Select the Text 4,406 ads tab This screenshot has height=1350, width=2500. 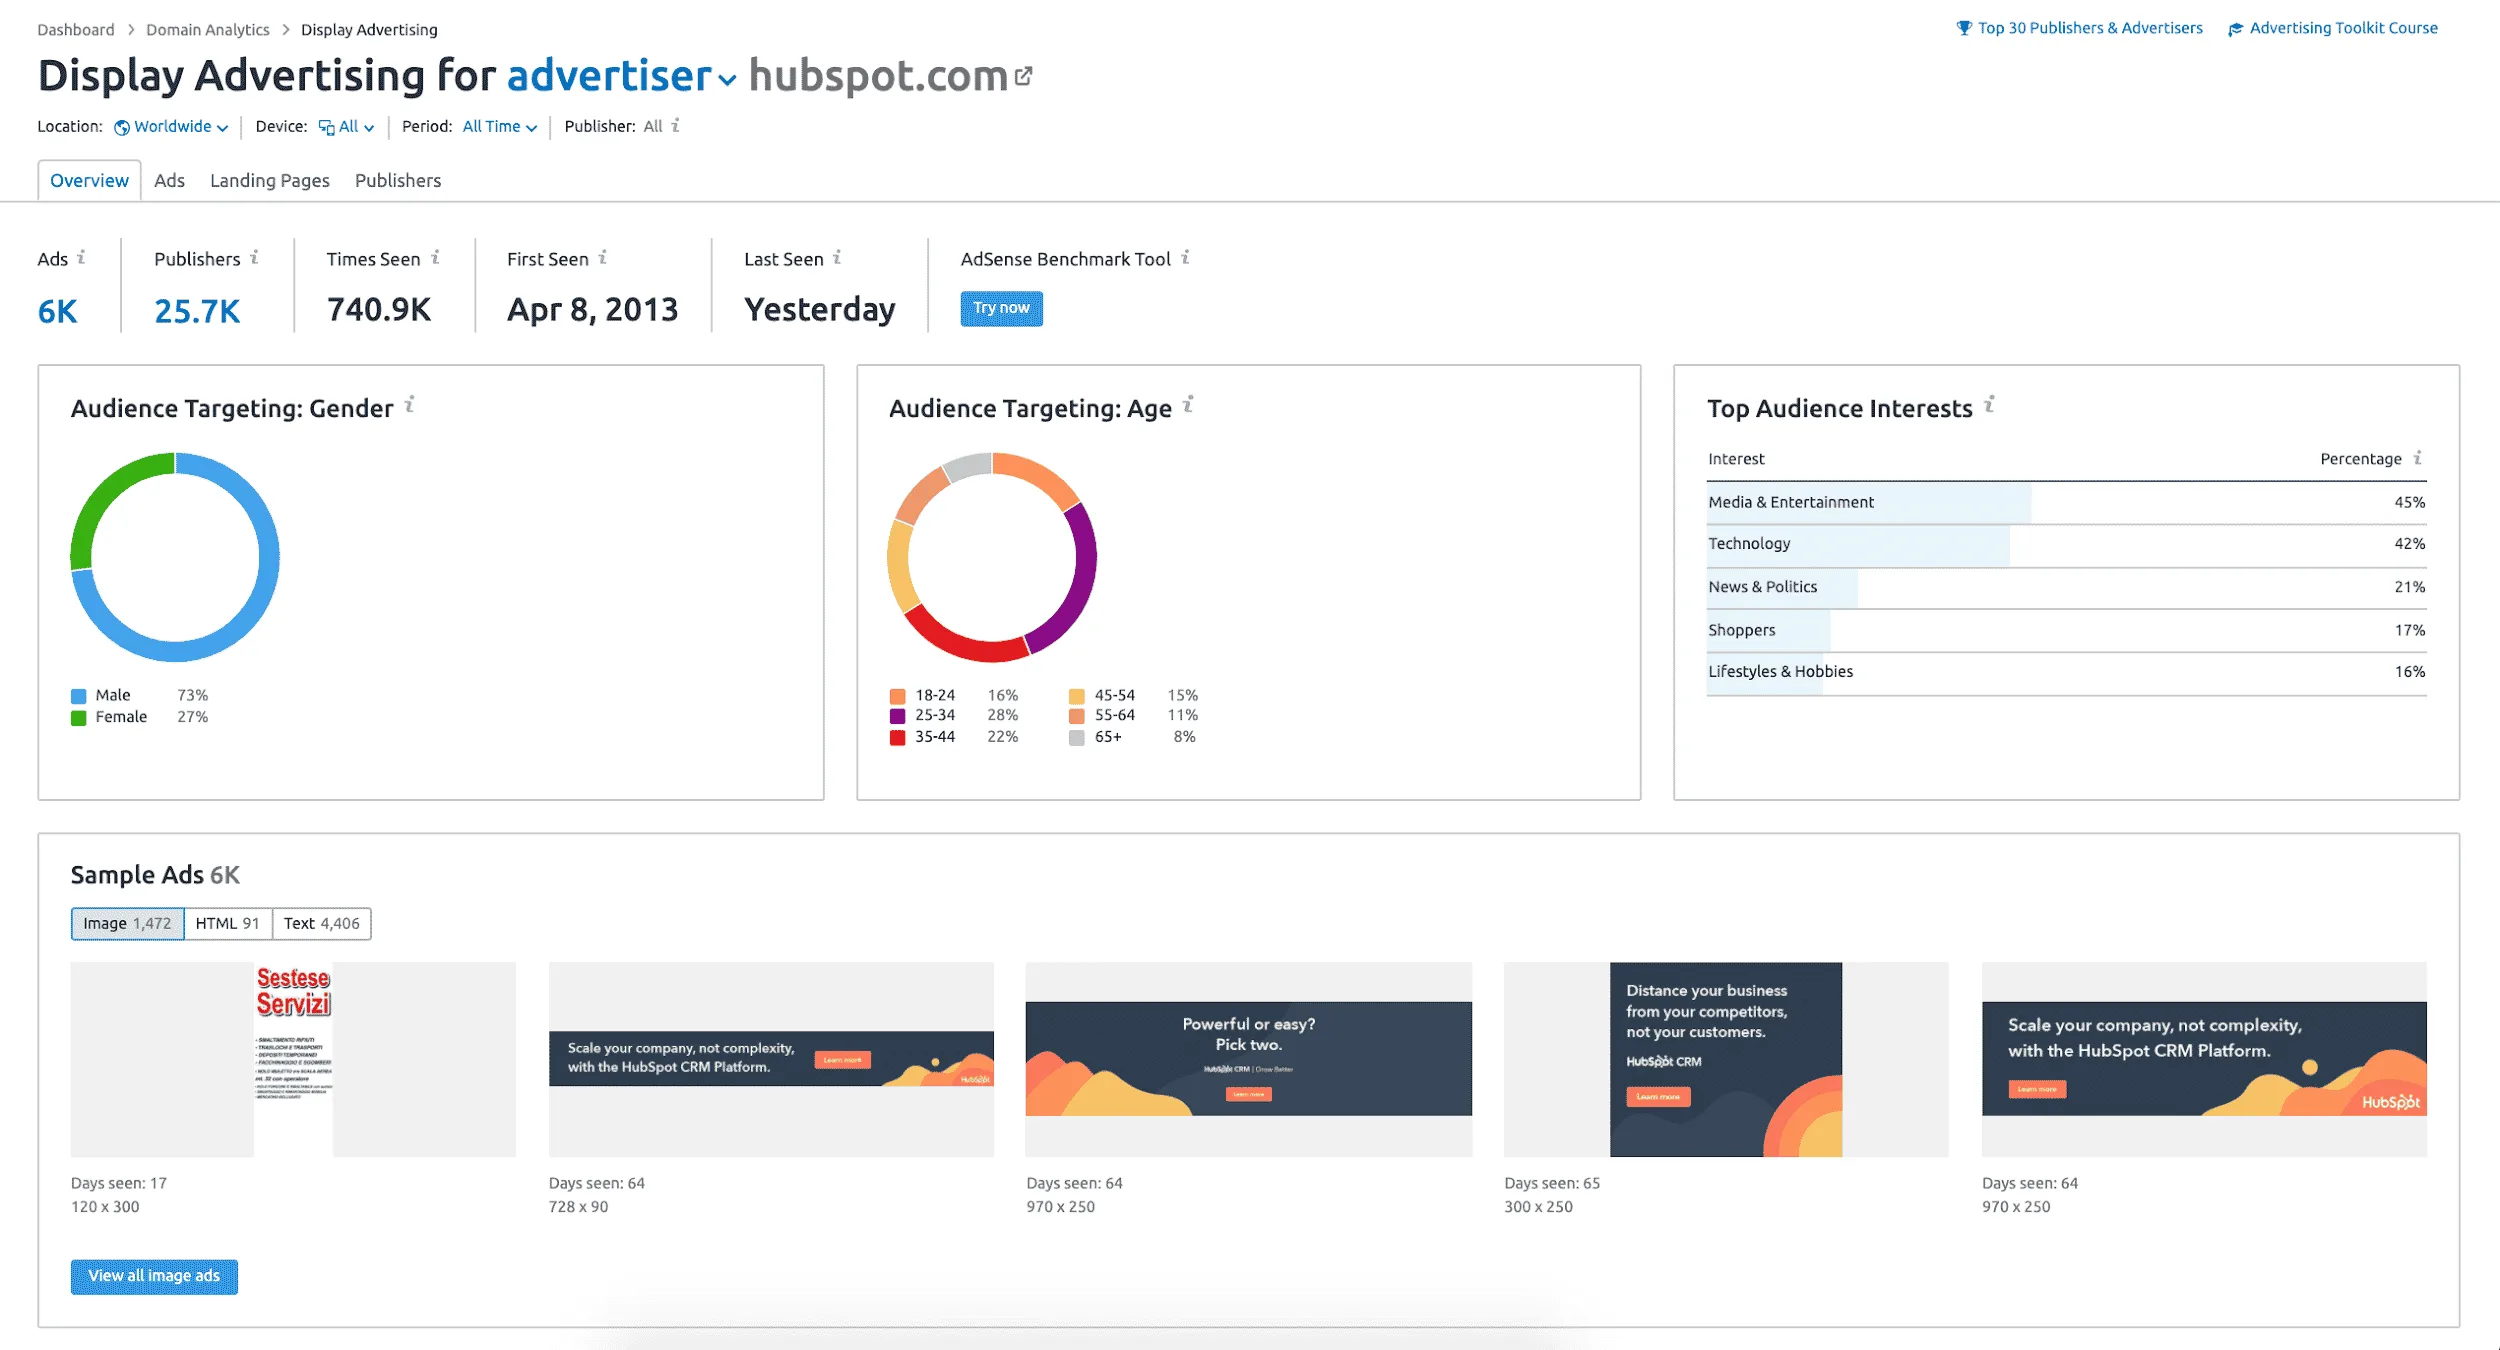click(x=321, y=923)
